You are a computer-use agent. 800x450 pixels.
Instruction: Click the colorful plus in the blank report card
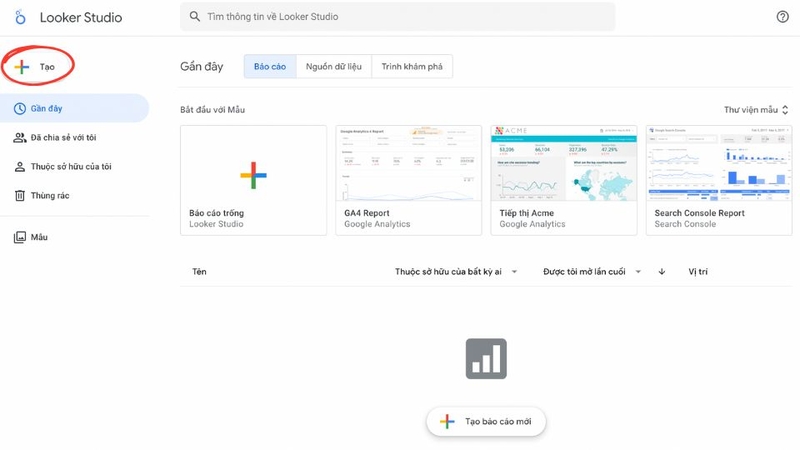click(254, 175)
